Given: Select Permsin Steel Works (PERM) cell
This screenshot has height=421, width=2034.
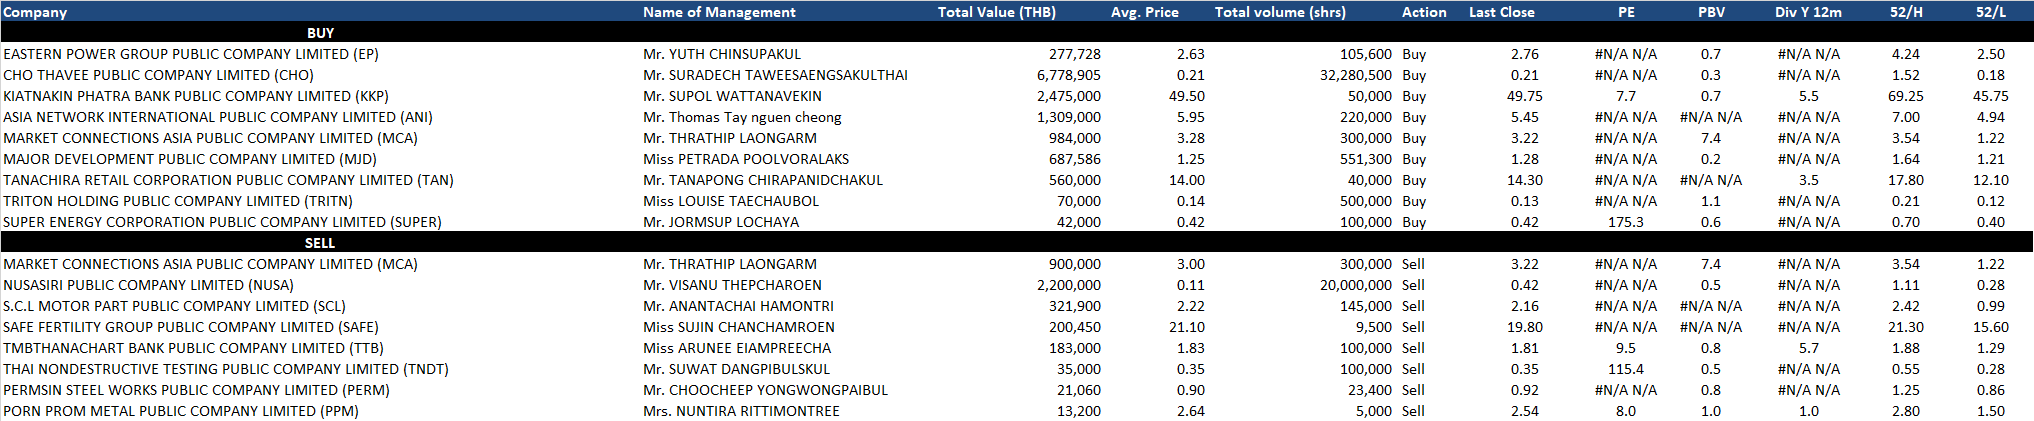Looking at the screenshot, I should 196,390.
